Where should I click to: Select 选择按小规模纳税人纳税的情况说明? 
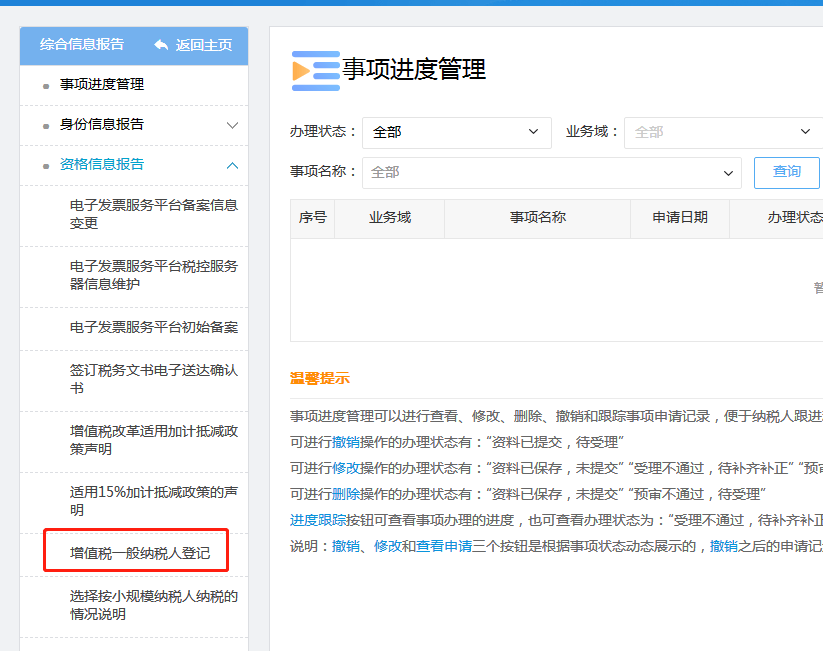tap(153, 605)
